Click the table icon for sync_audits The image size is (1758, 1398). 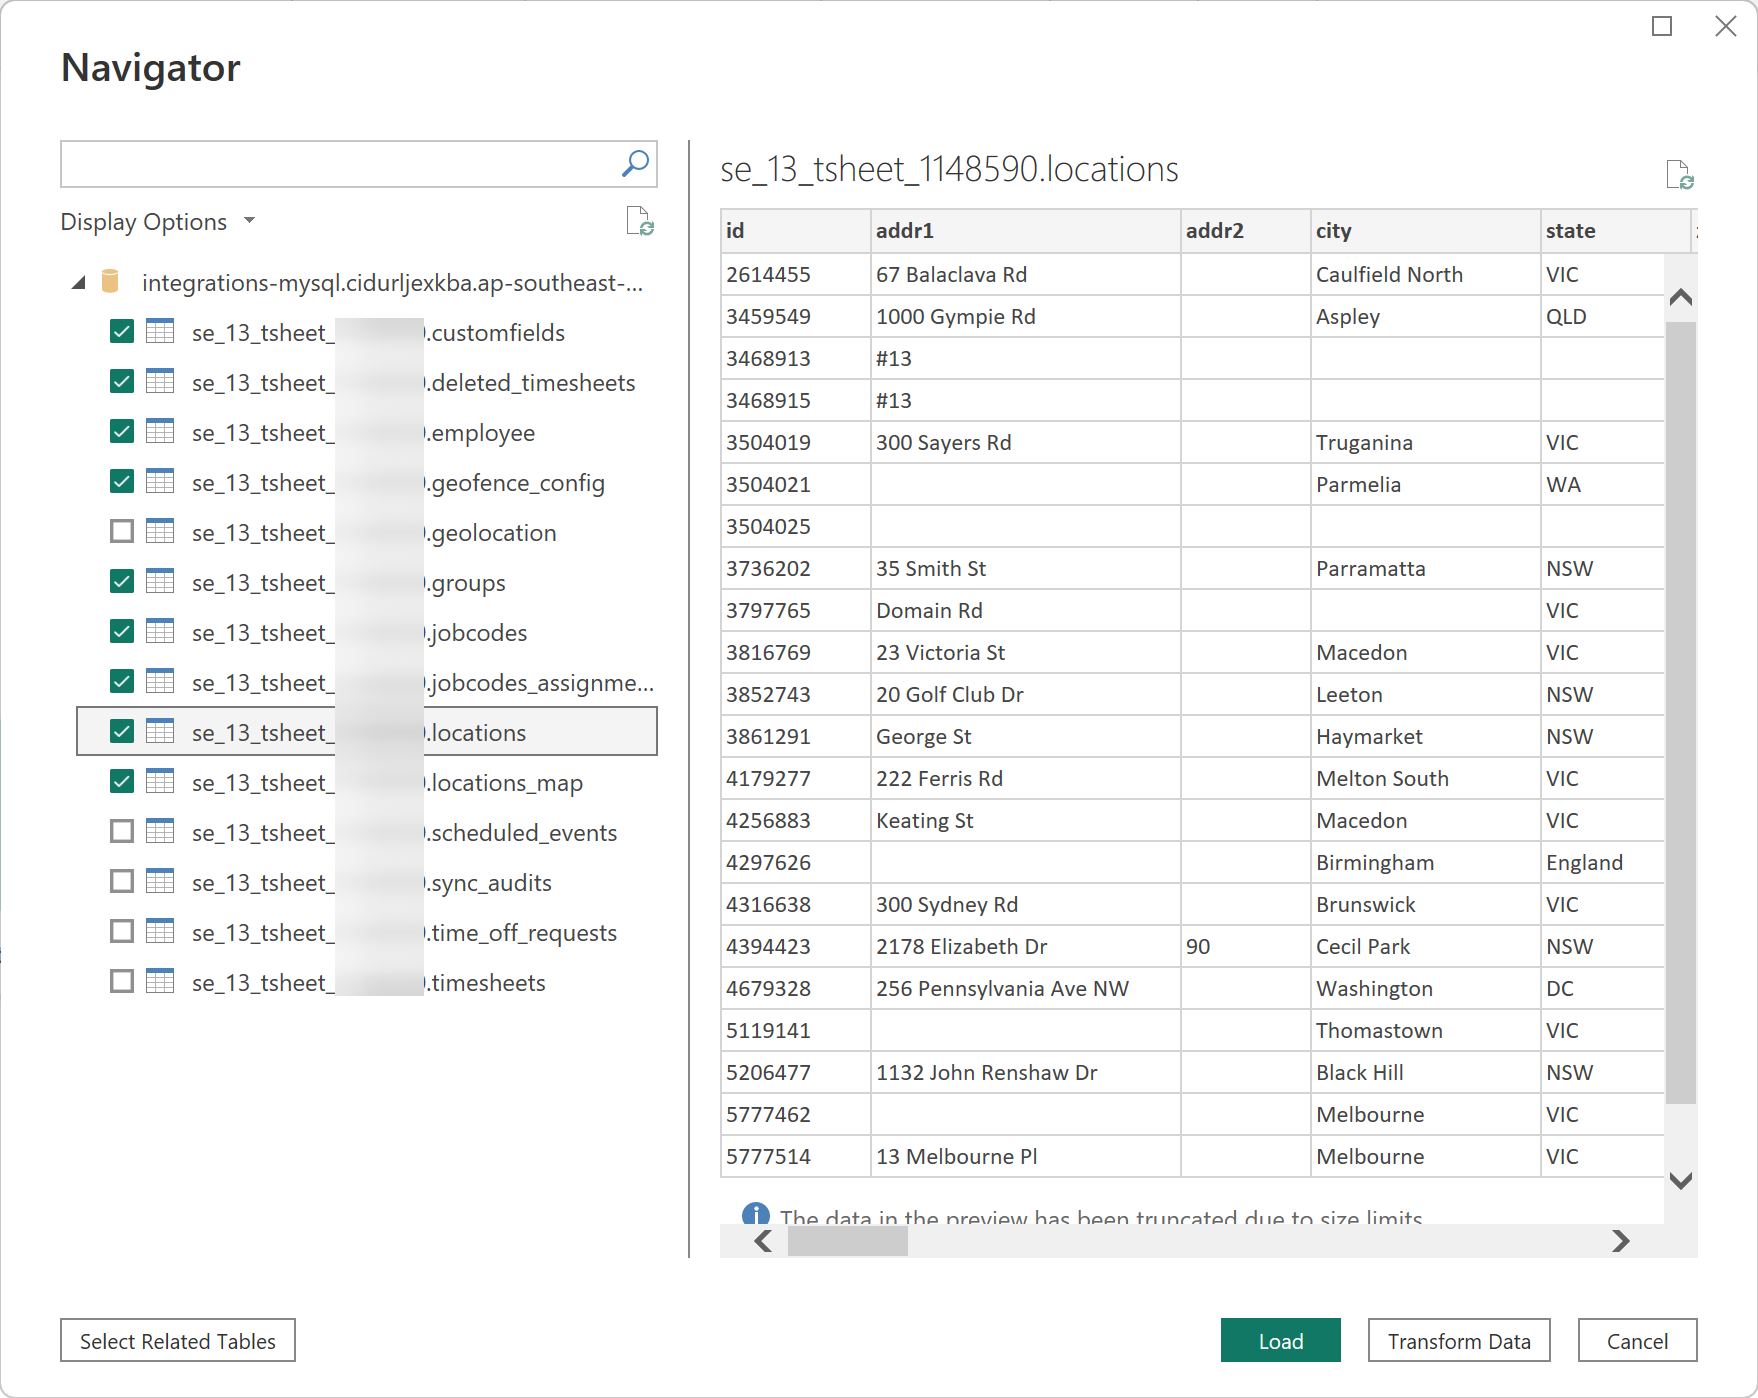pos(160,882)
